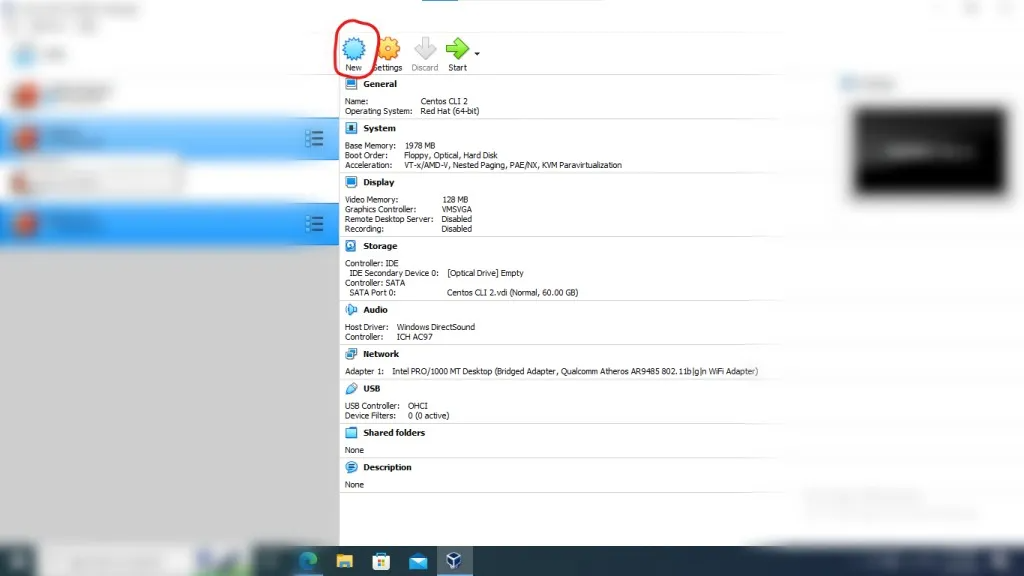The image size is (1024, 576).
Task: Select the audio controller value "ICH AC97"
Action: [x=414, y=337]
